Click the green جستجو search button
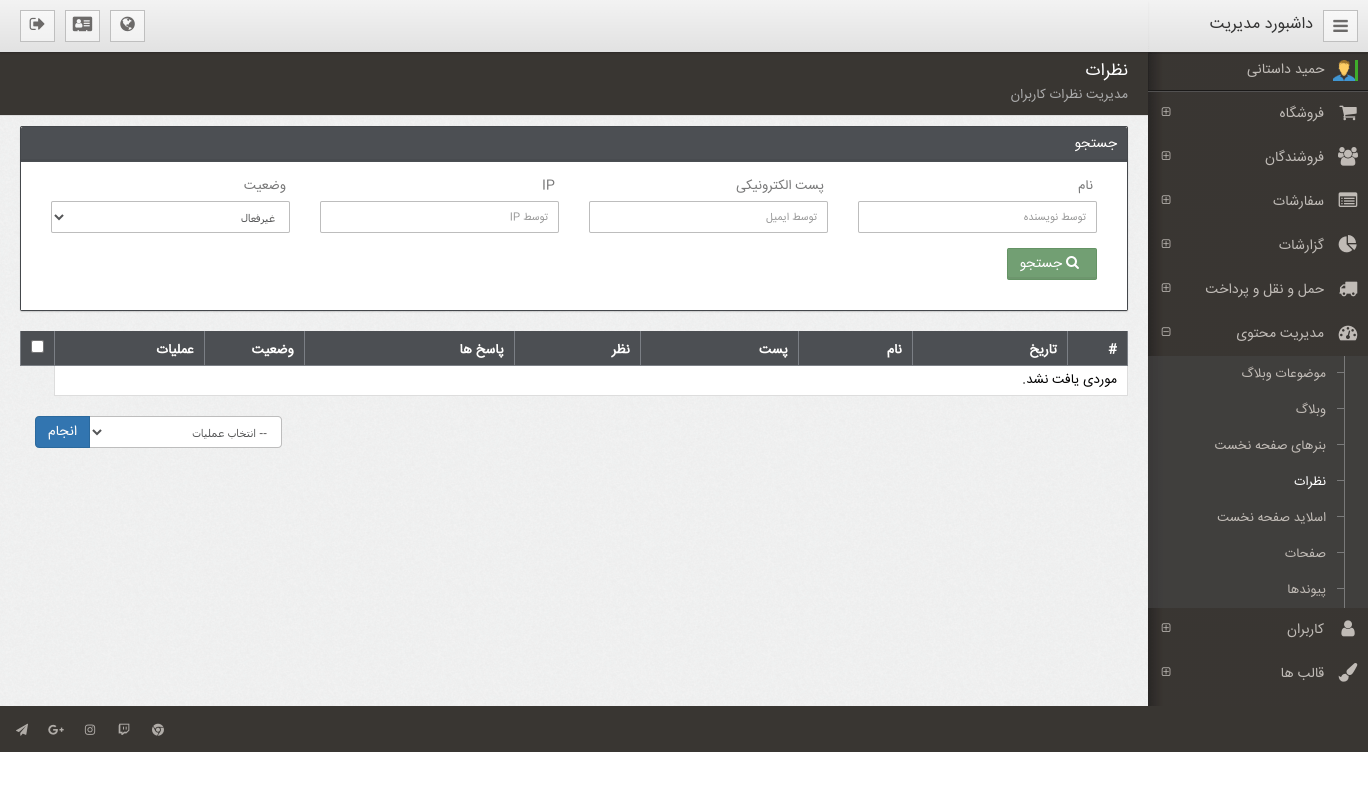Image resolution: width=1368 pixels, height=793 pixels. point(1051,264)
